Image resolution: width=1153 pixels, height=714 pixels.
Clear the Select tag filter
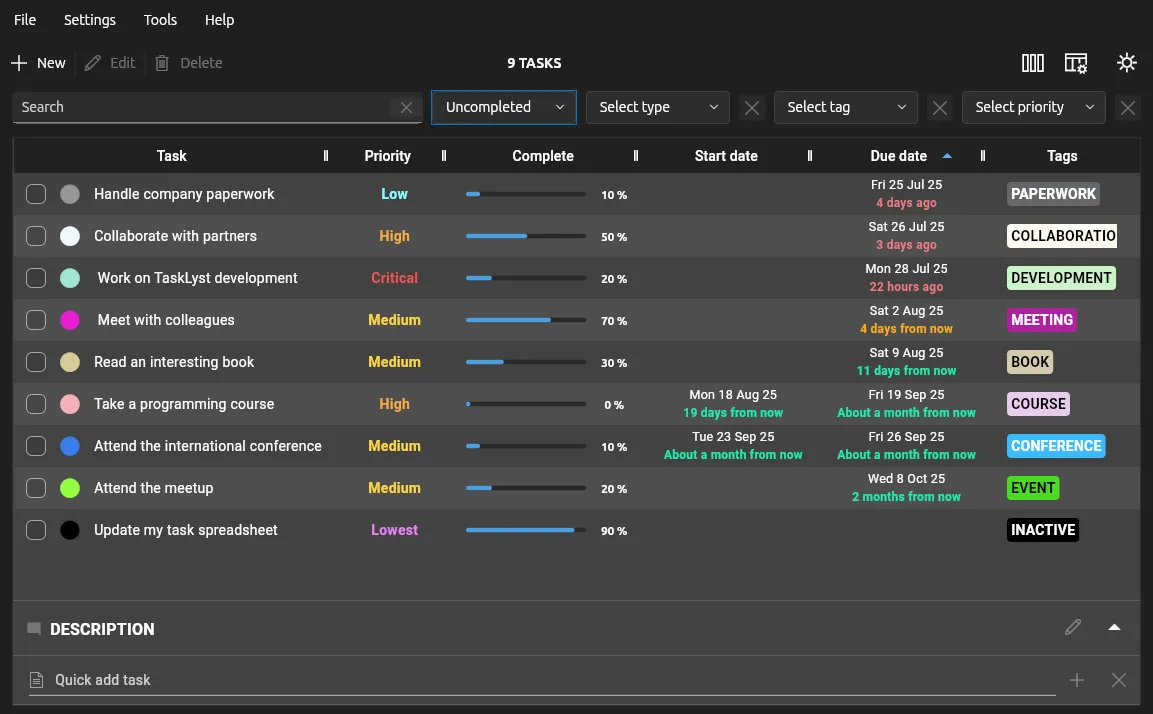[939, 108]
